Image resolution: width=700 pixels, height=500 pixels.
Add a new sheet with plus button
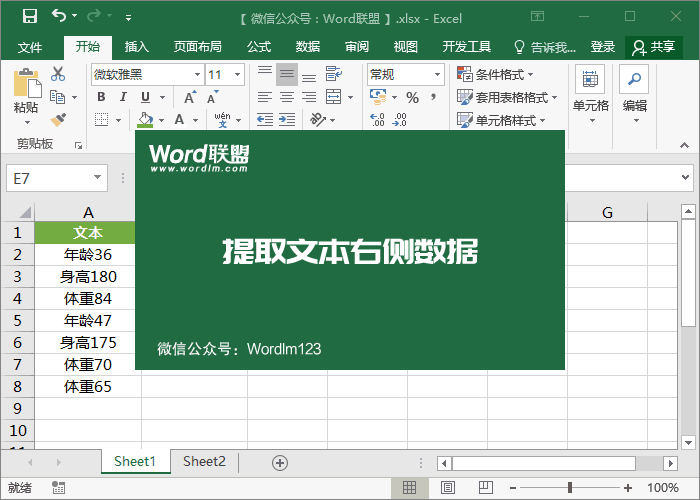280,462
